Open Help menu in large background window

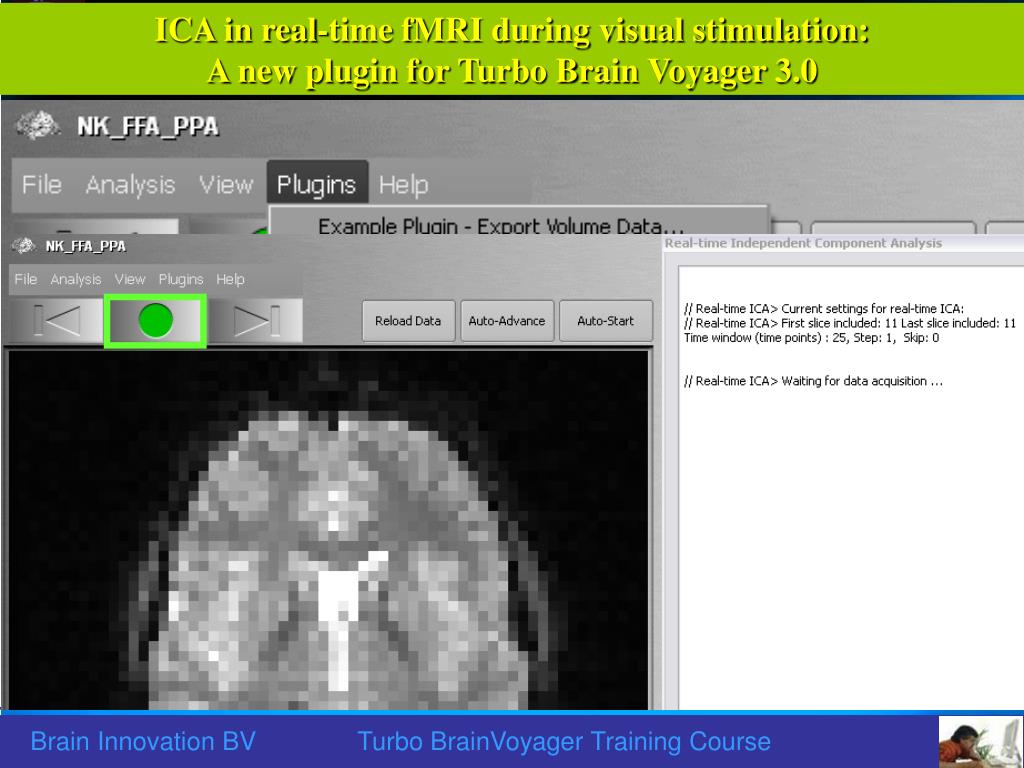[403, 185]
